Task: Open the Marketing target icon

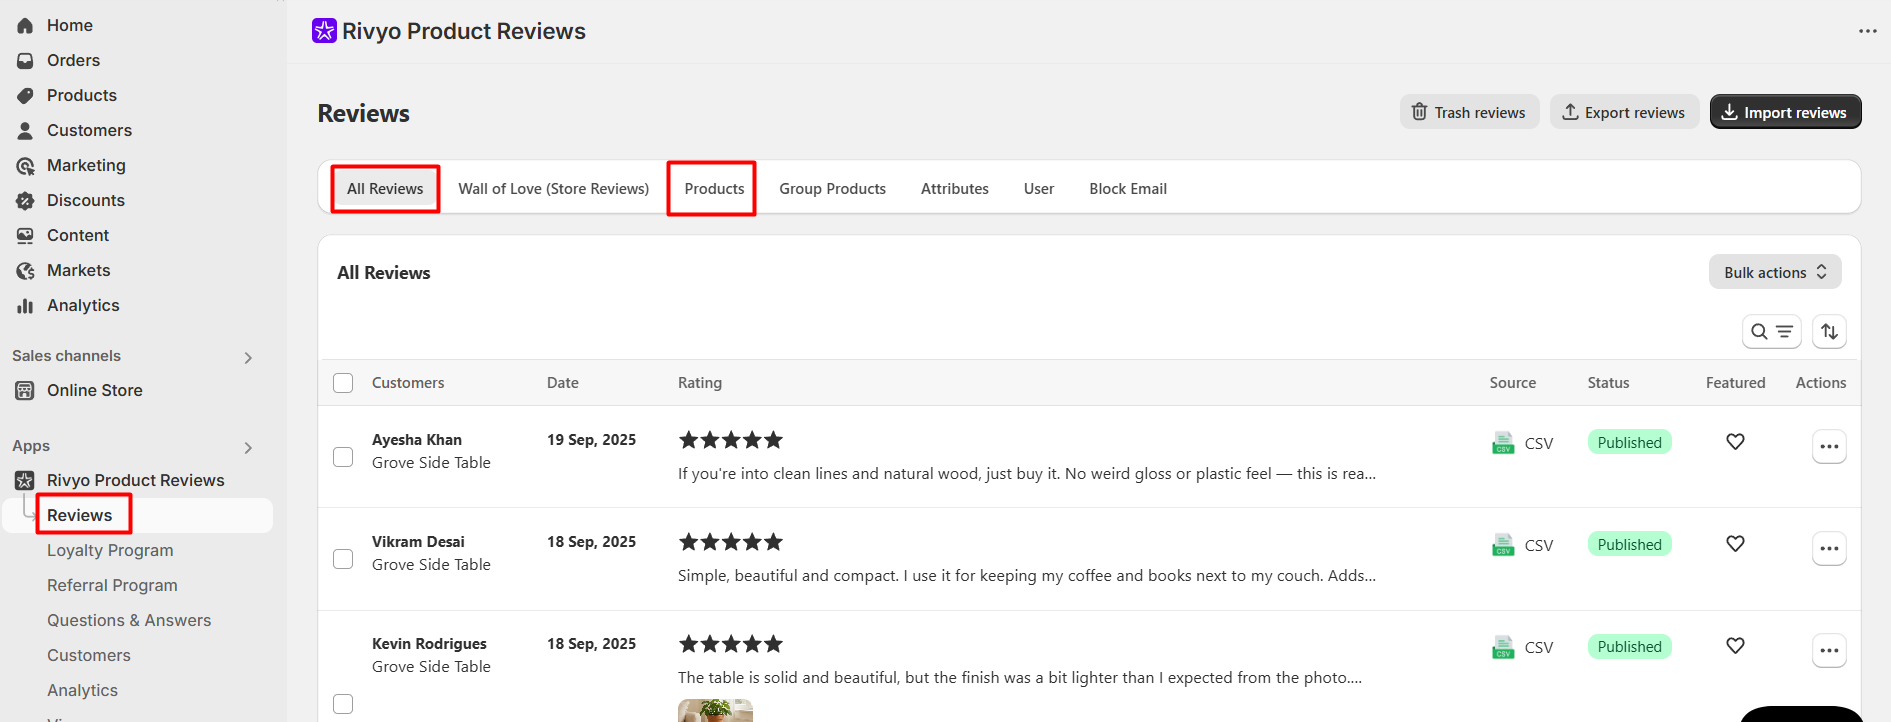Action: 25,165
